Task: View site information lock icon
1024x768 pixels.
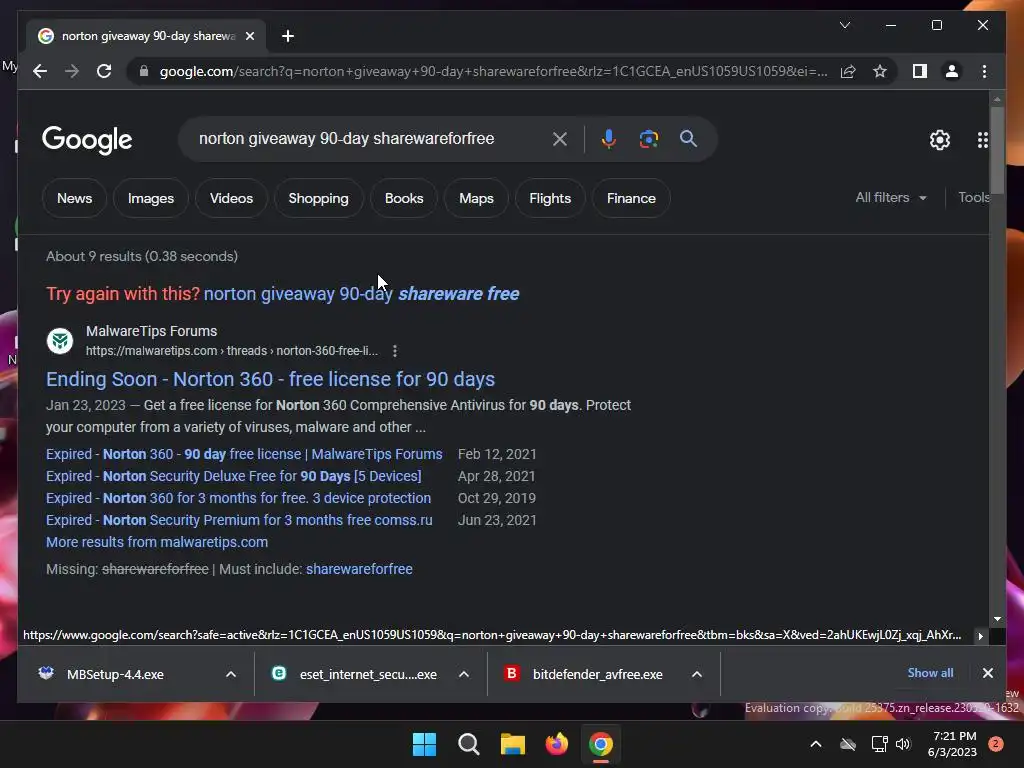Action: click(x=144, y=71)
